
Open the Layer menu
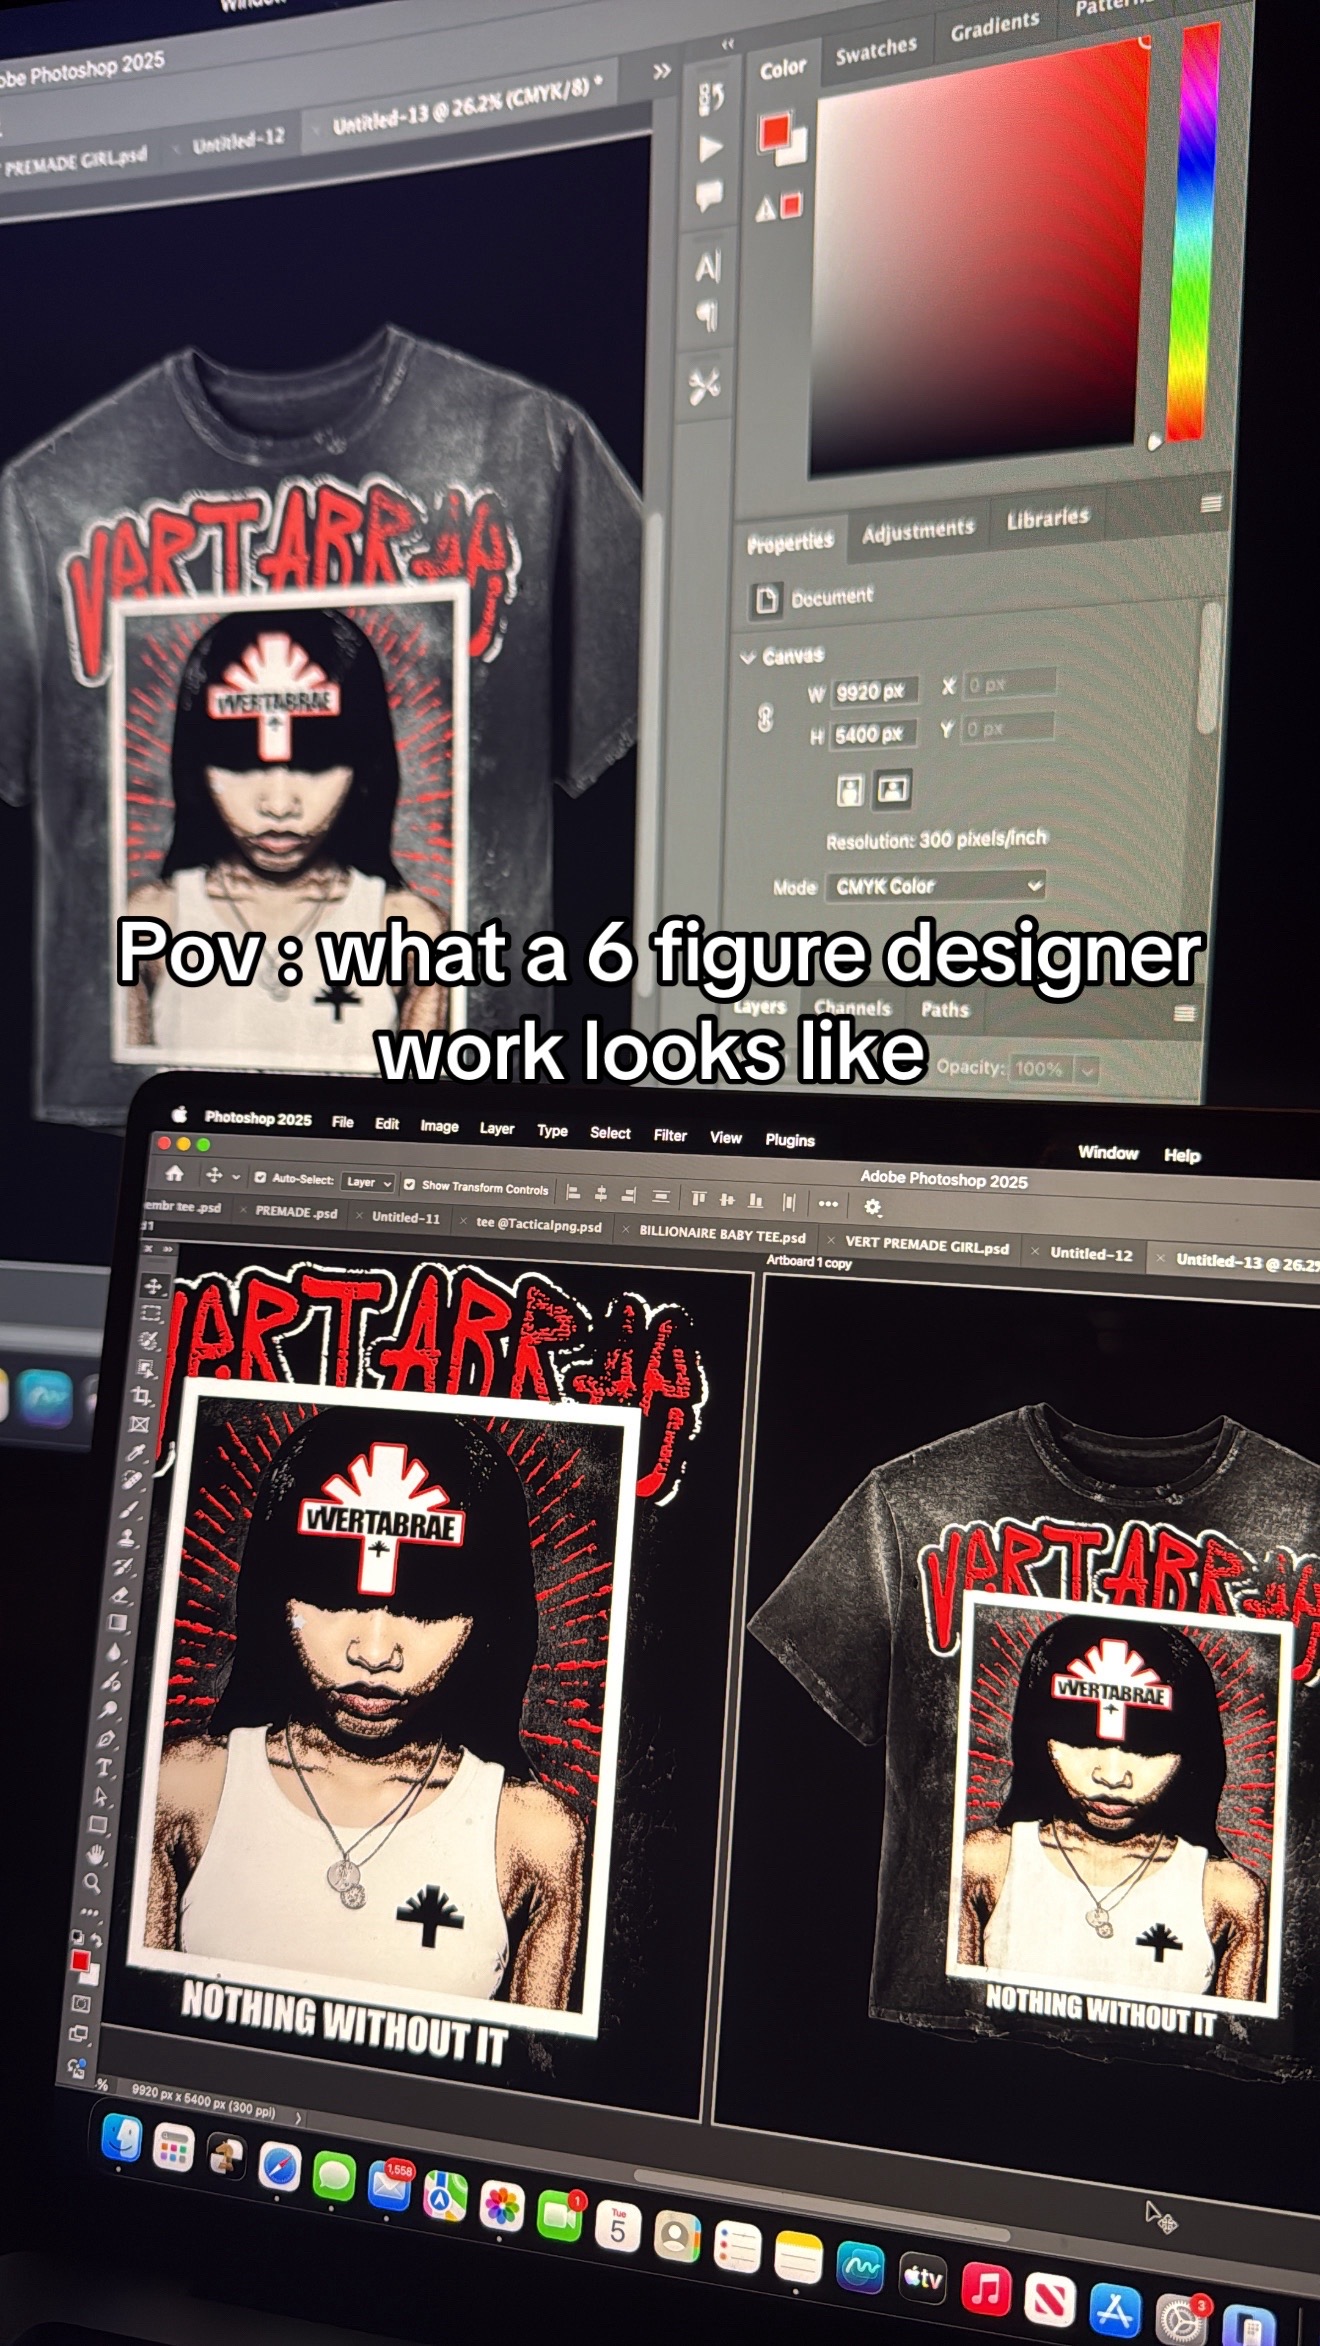pyautogui.click(x=497, y=1128)
